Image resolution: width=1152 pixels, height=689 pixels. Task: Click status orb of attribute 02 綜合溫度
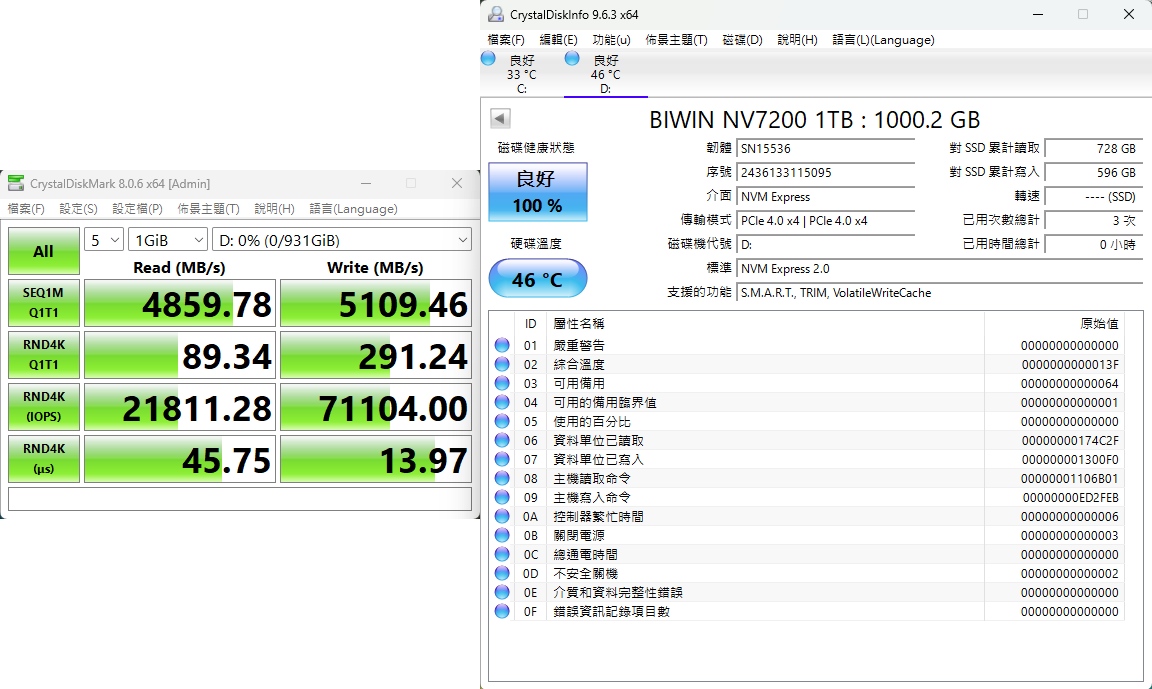click(503, 364)
